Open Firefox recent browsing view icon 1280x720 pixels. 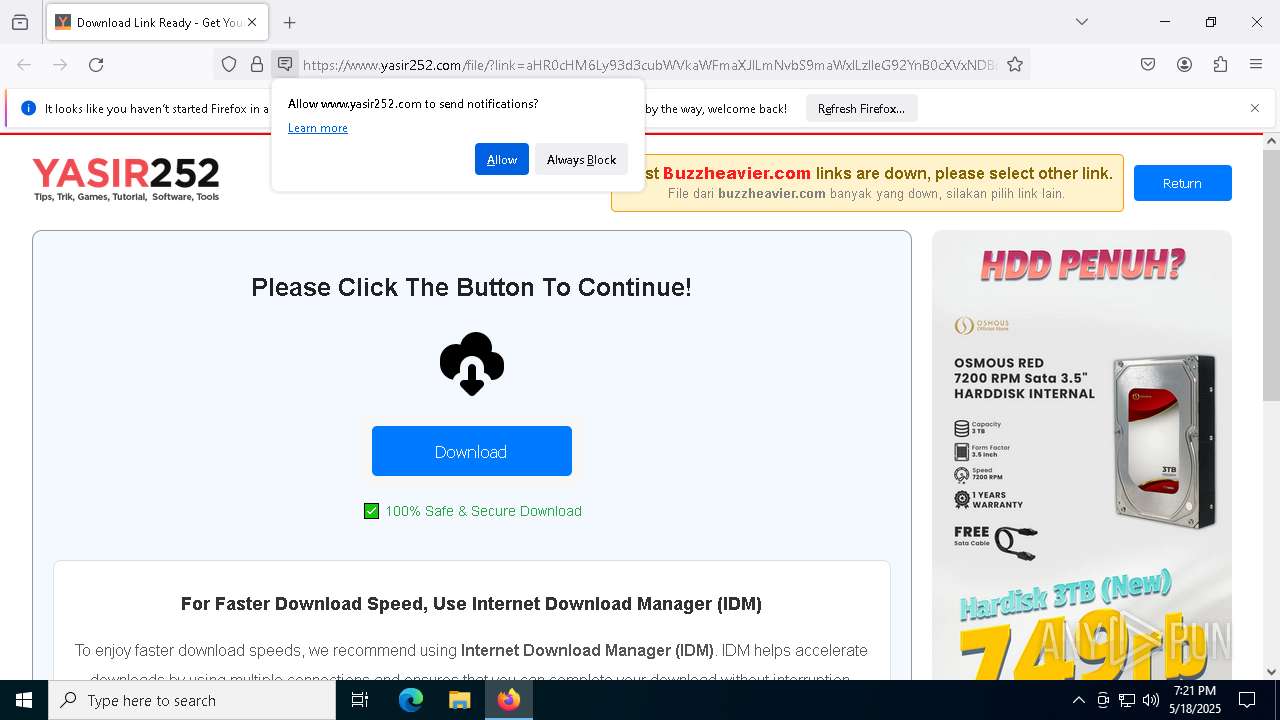tap(20, 22)
